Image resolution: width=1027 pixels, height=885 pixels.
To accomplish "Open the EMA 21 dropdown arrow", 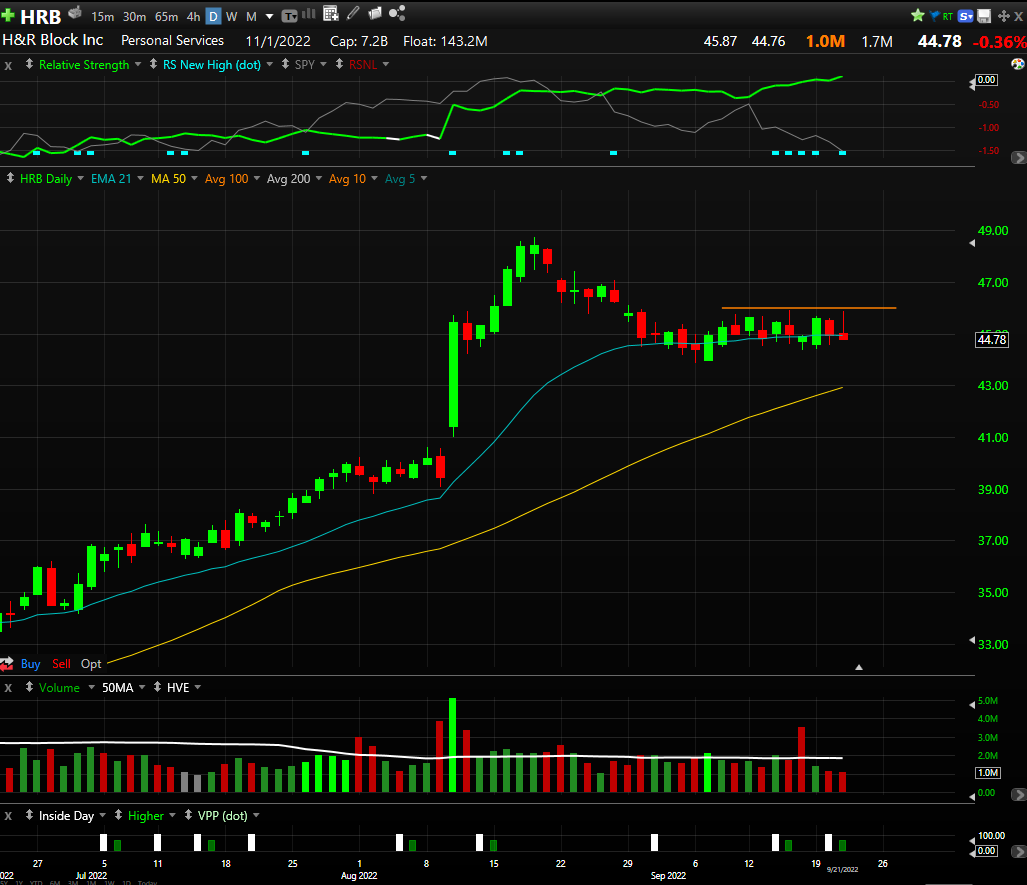I will click(140, 178).
